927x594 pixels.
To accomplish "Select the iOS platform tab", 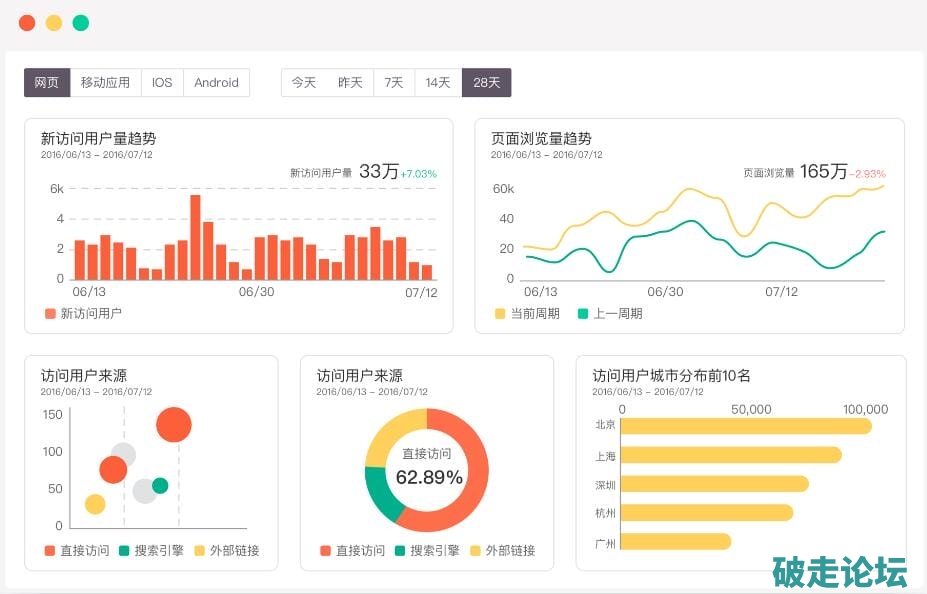I will (162, 83).
